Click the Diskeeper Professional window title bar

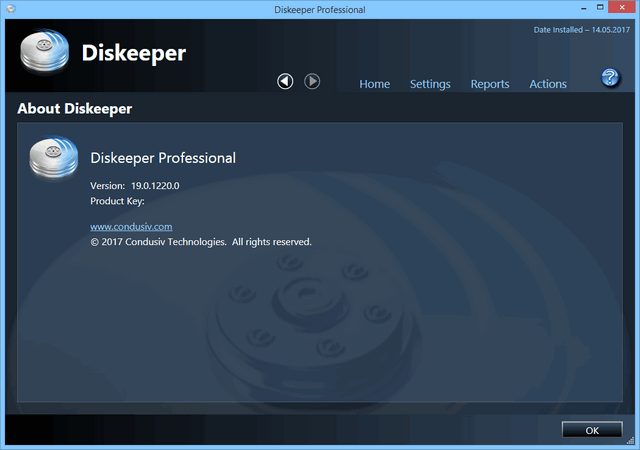(x=320, y=10)
